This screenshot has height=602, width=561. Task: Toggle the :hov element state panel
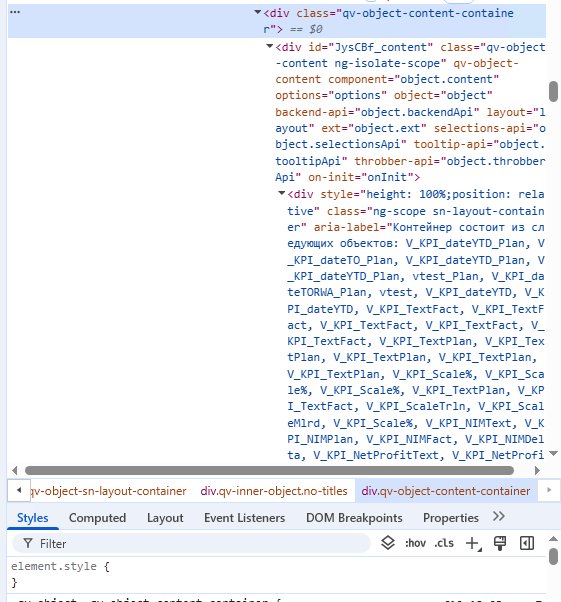pyautogui.click(x=415, y=543)
